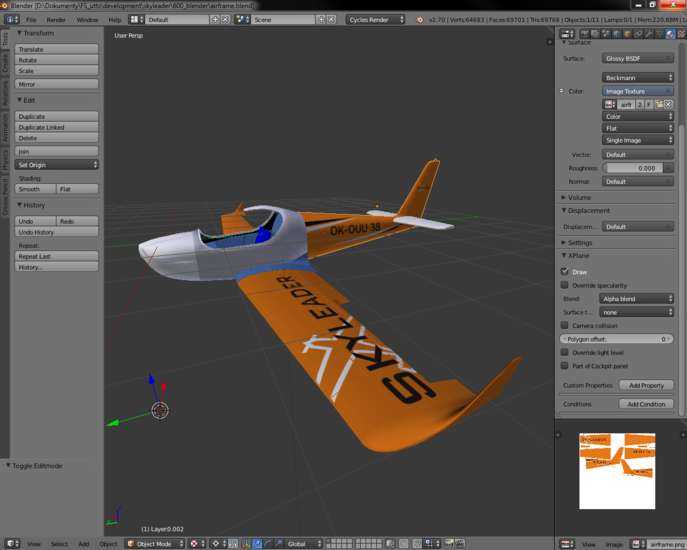Open viewport shading selector in 3D header
687x550 pixels.
(197, 544)
